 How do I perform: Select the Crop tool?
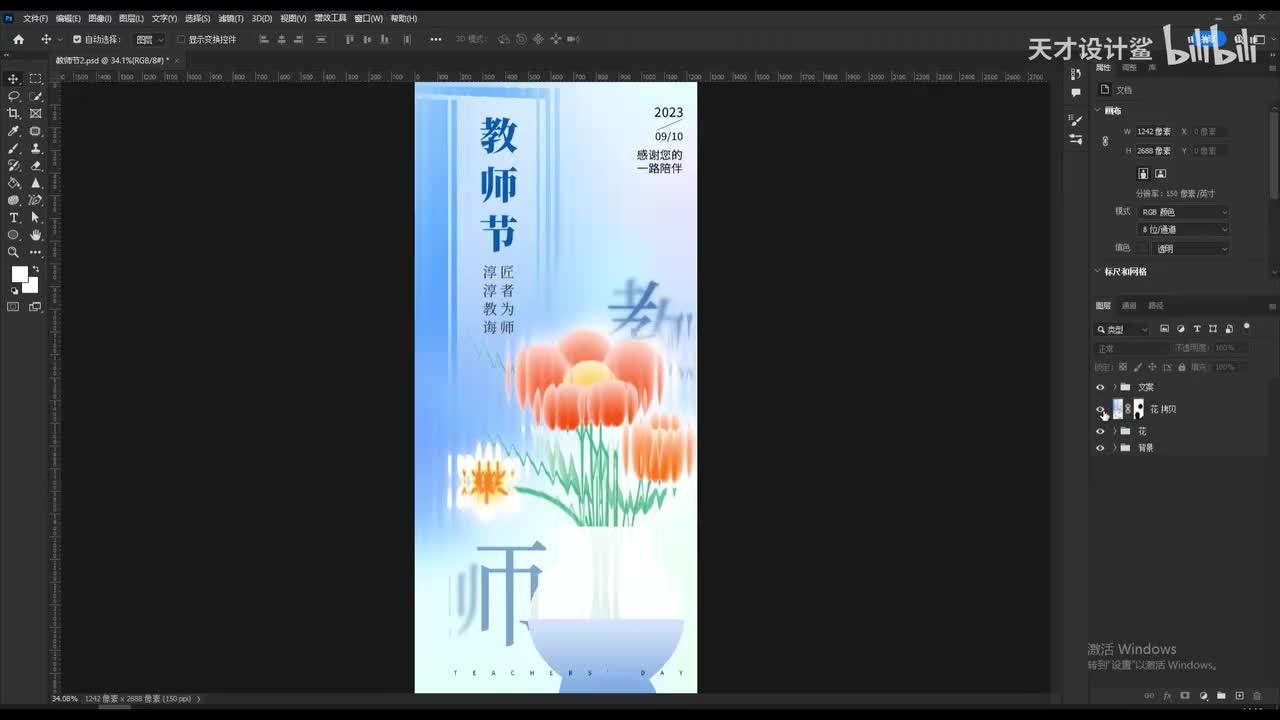[x=14, y=113]
